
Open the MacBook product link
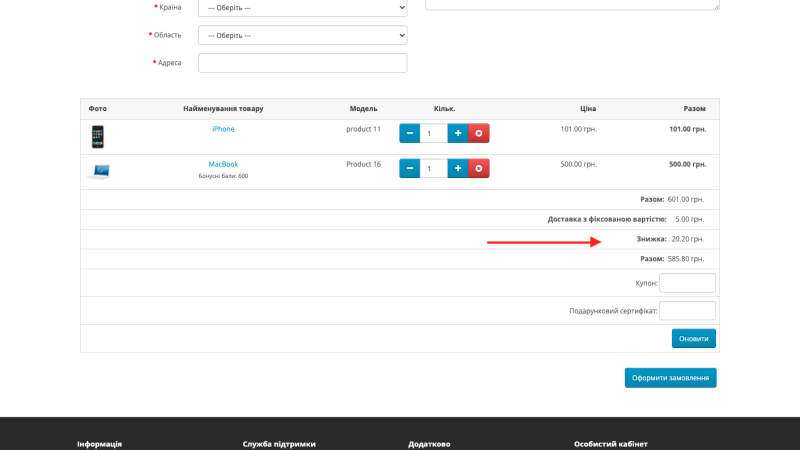(x=223, y=164)
